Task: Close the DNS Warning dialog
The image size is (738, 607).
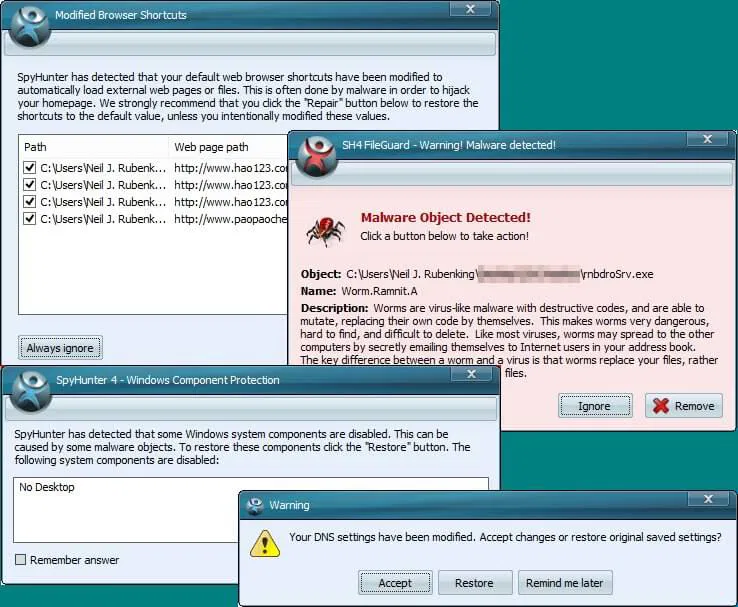Action: (708, 499)
